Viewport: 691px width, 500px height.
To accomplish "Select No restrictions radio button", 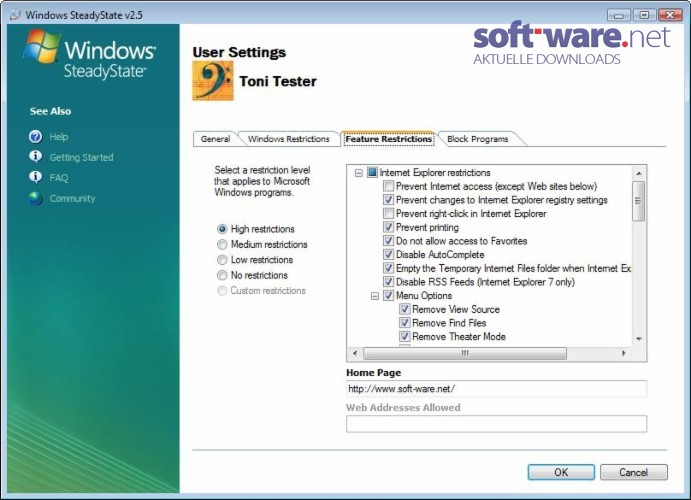I will click(x=222, y=275).
